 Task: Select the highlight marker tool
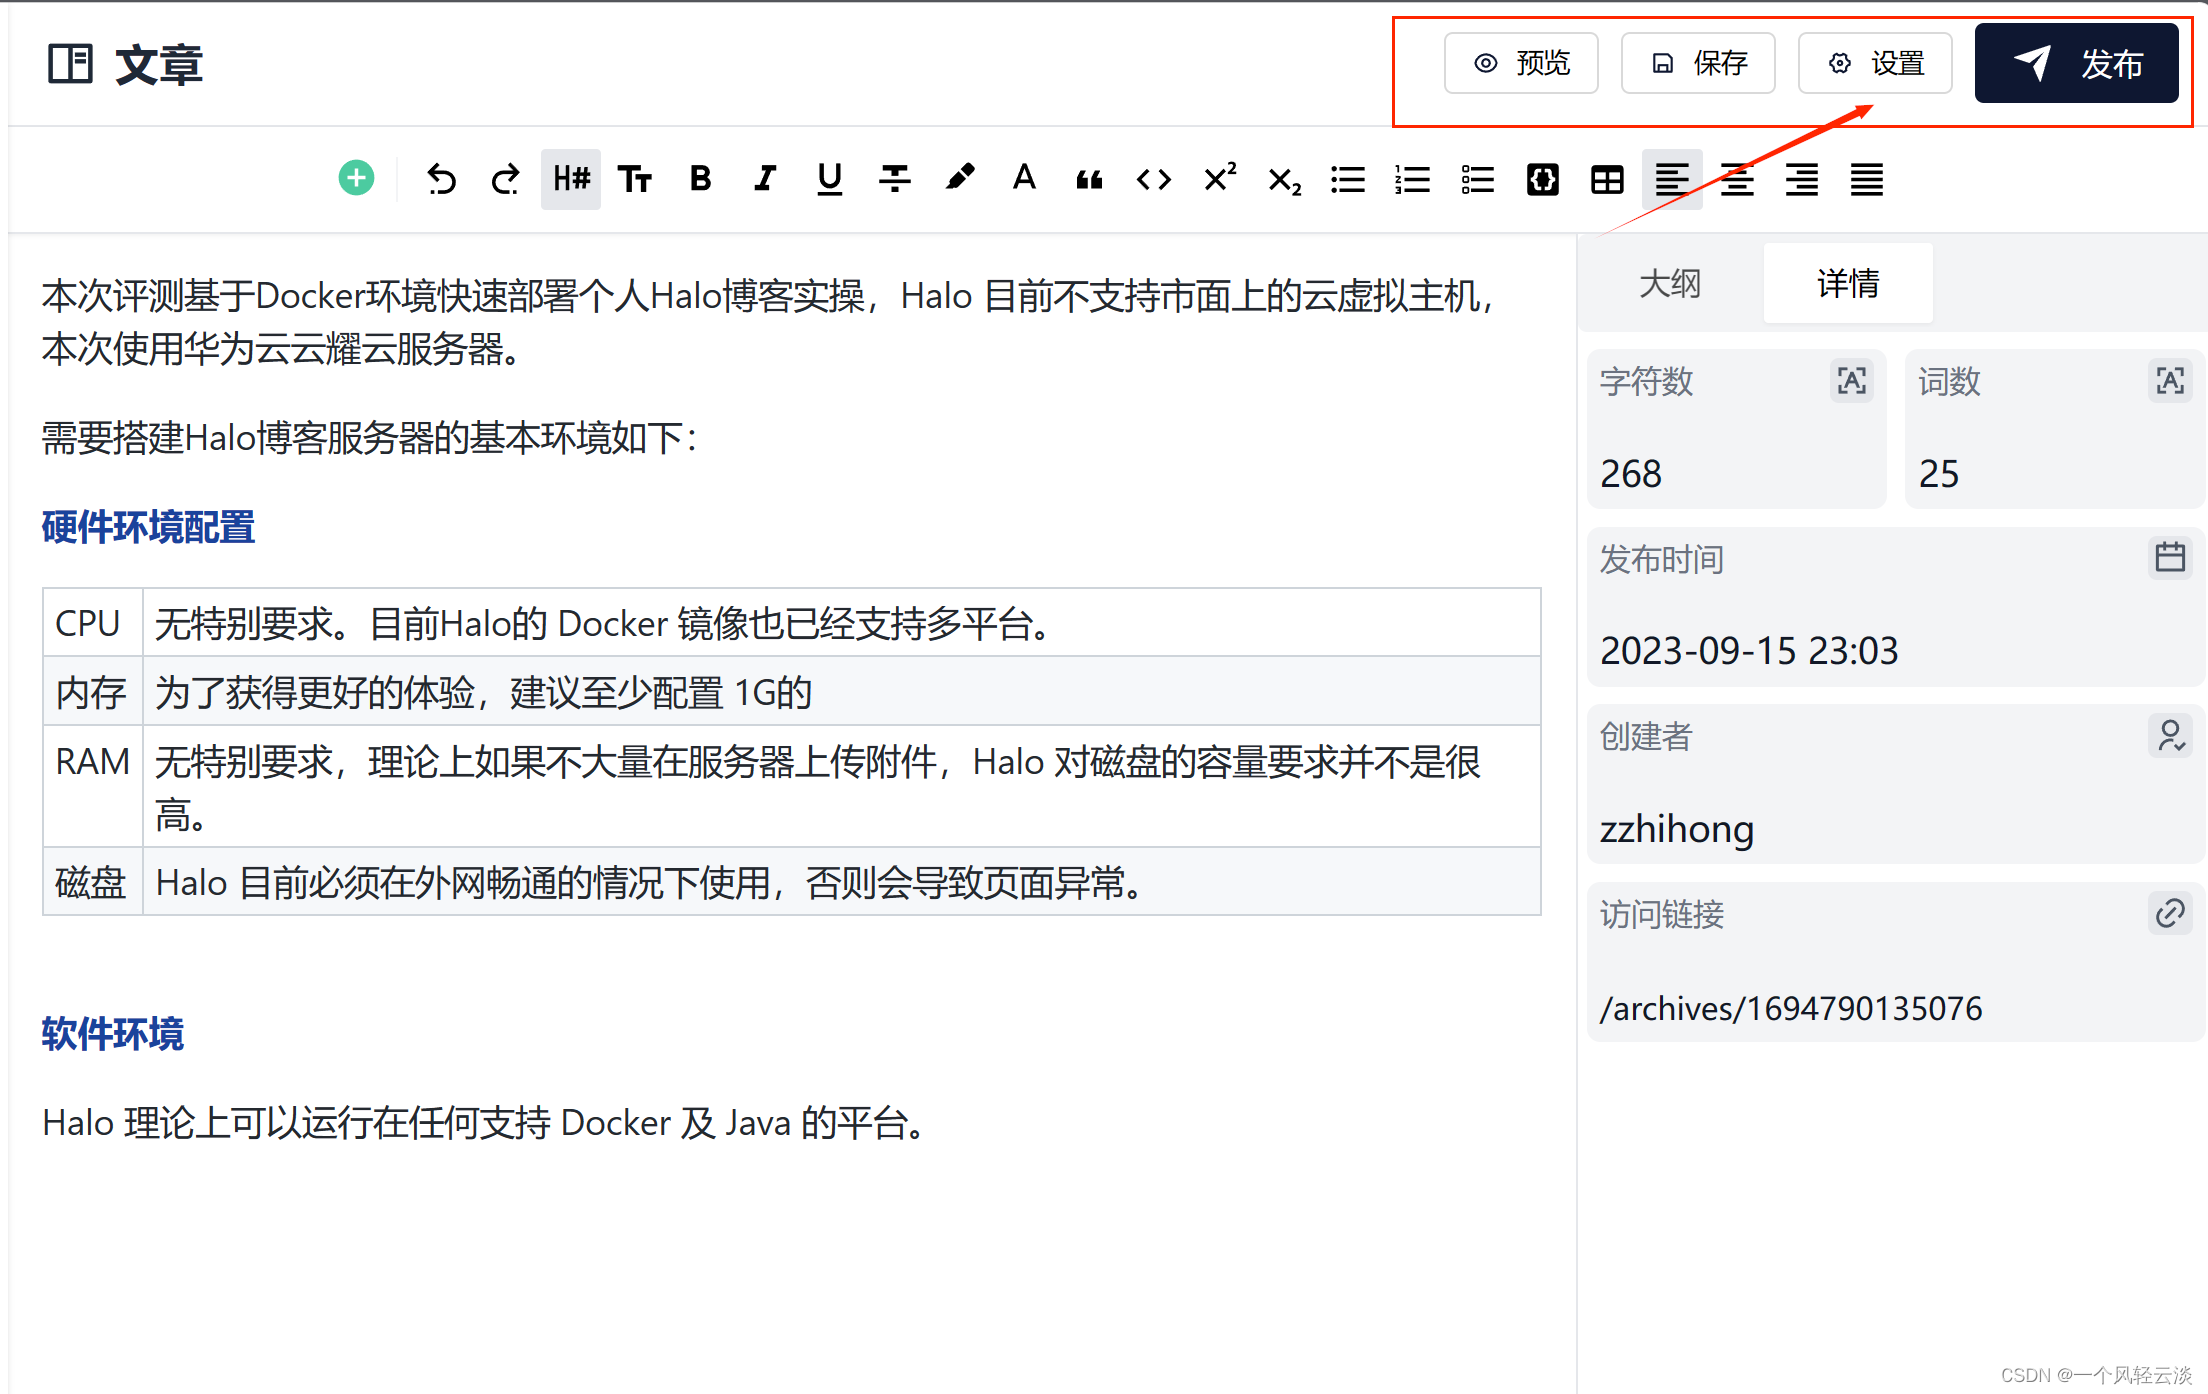959,179
